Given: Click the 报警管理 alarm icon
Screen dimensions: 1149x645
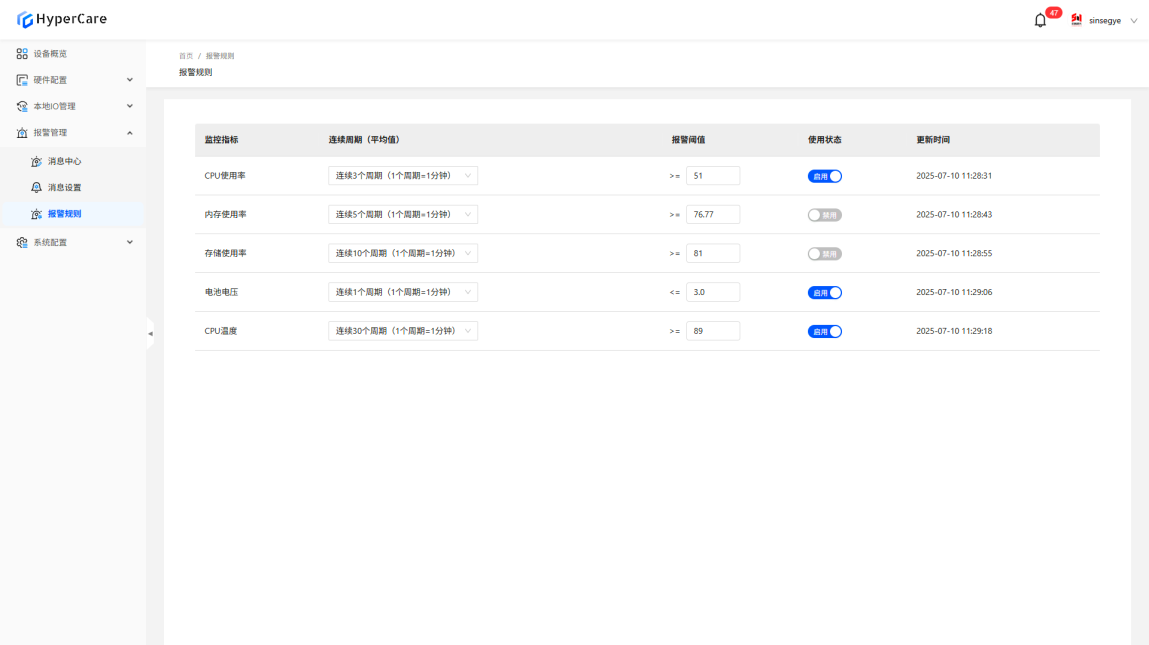Looking at the screenshot, I should click(x=22, y=133).
